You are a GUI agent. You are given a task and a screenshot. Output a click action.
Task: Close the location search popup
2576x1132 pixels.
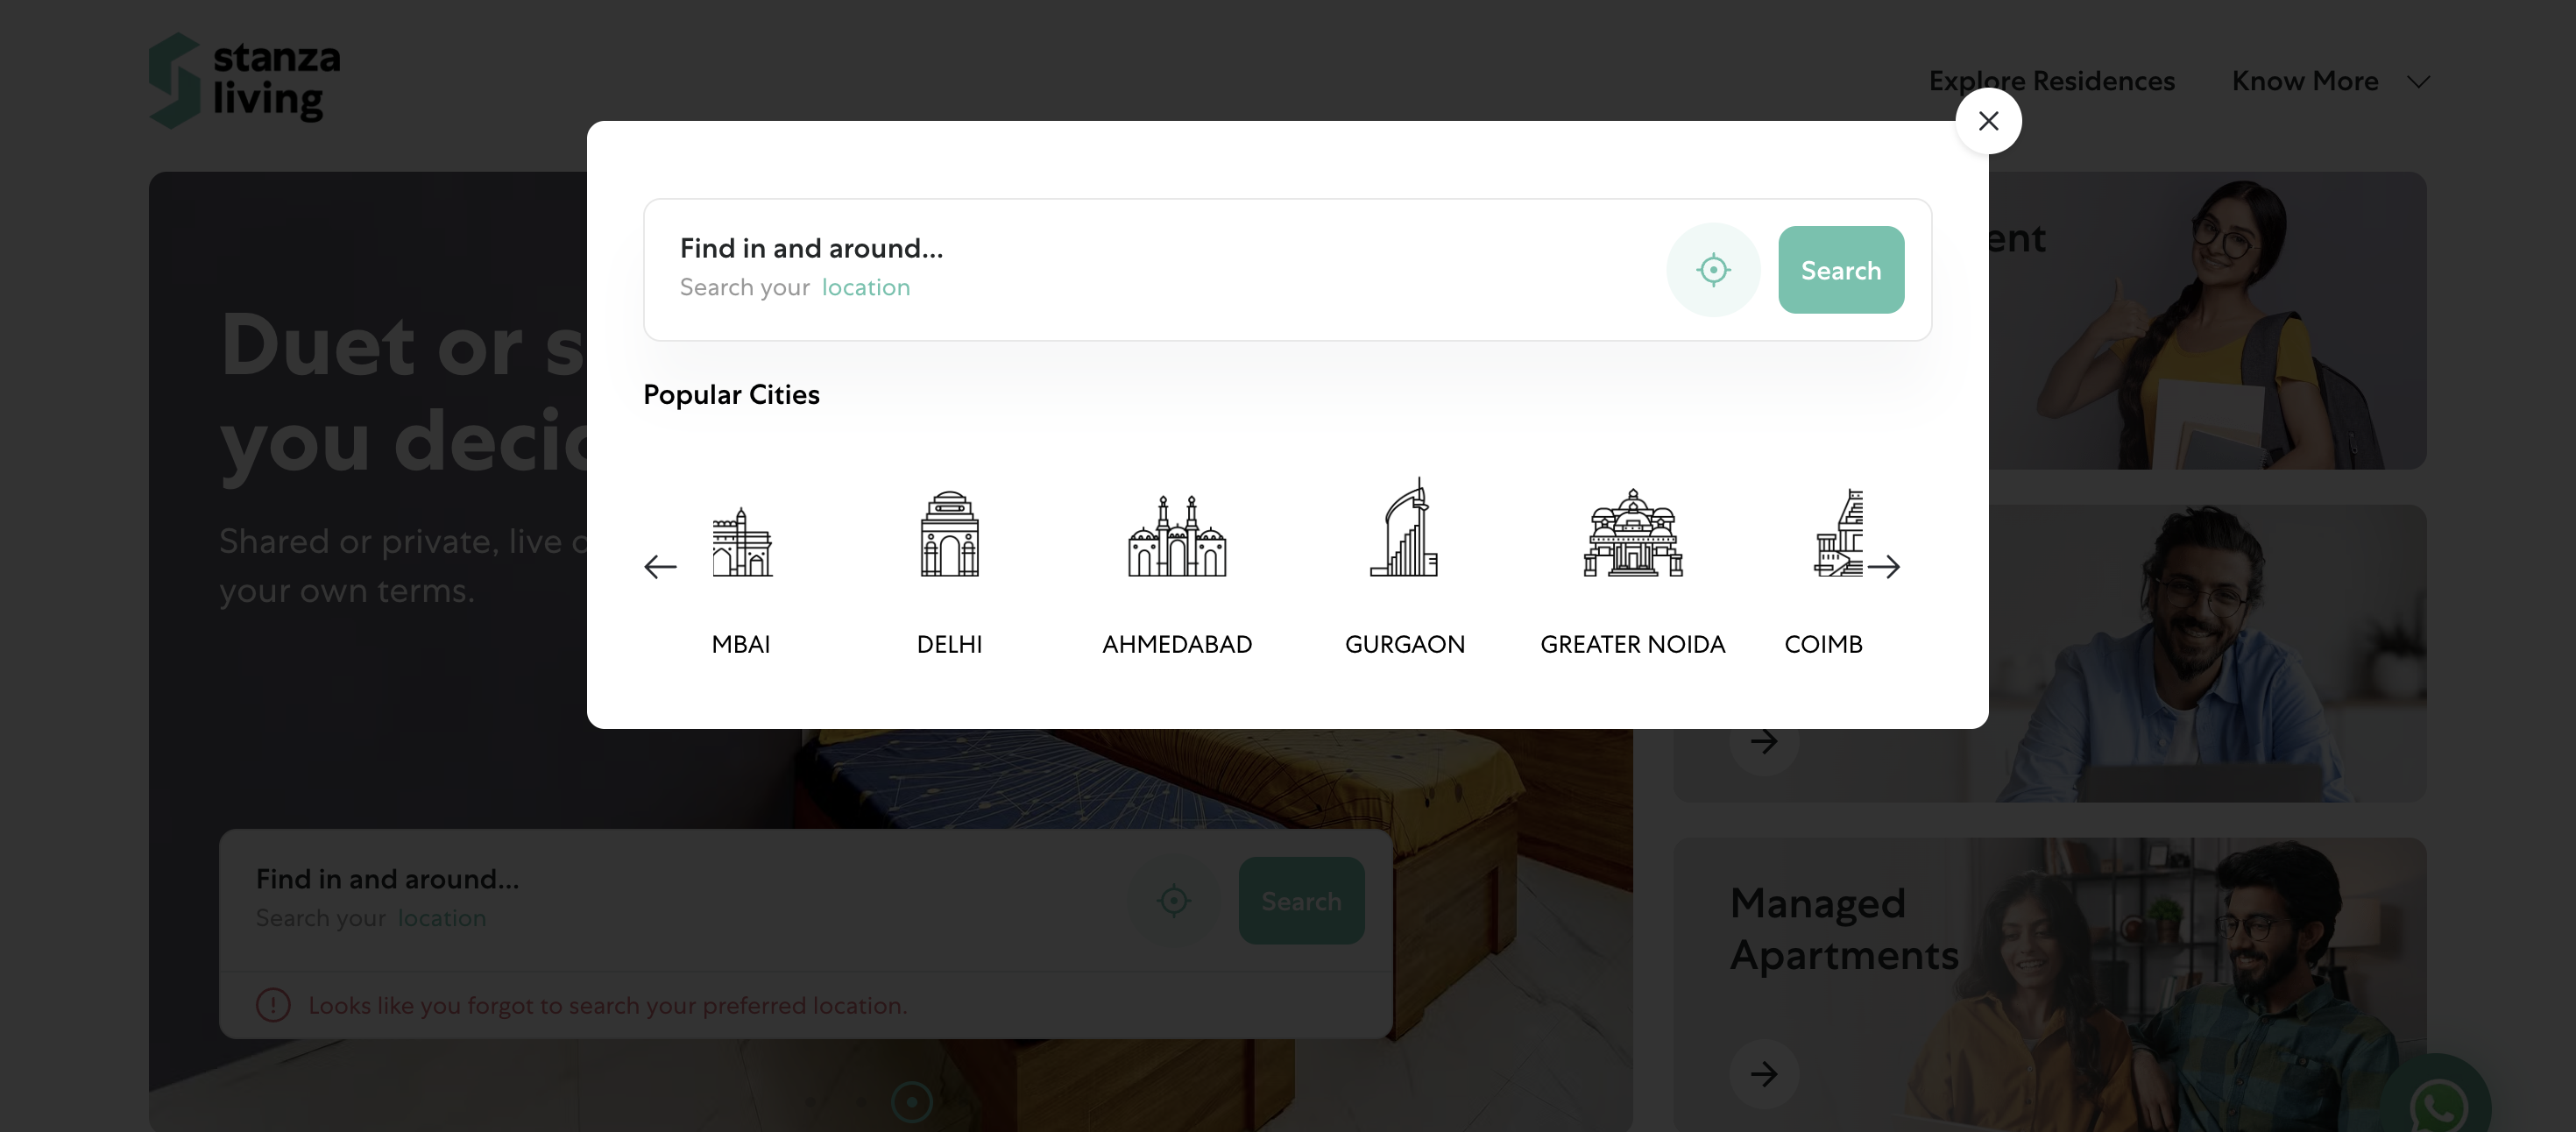tap(1988, 121)
